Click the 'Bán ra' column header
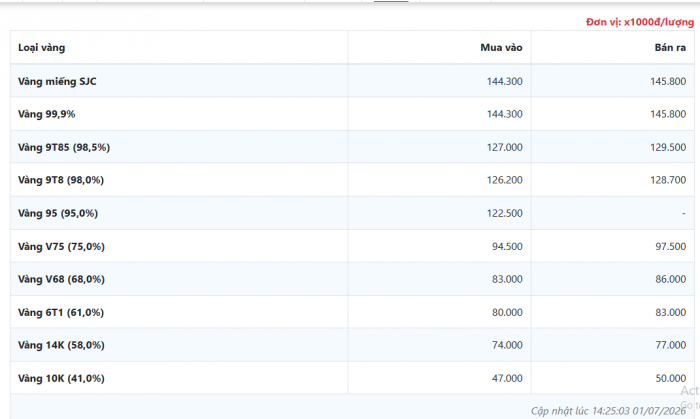The width and height of the screenshot is (700, 419). pyautogui.click(x=670, y=48)
